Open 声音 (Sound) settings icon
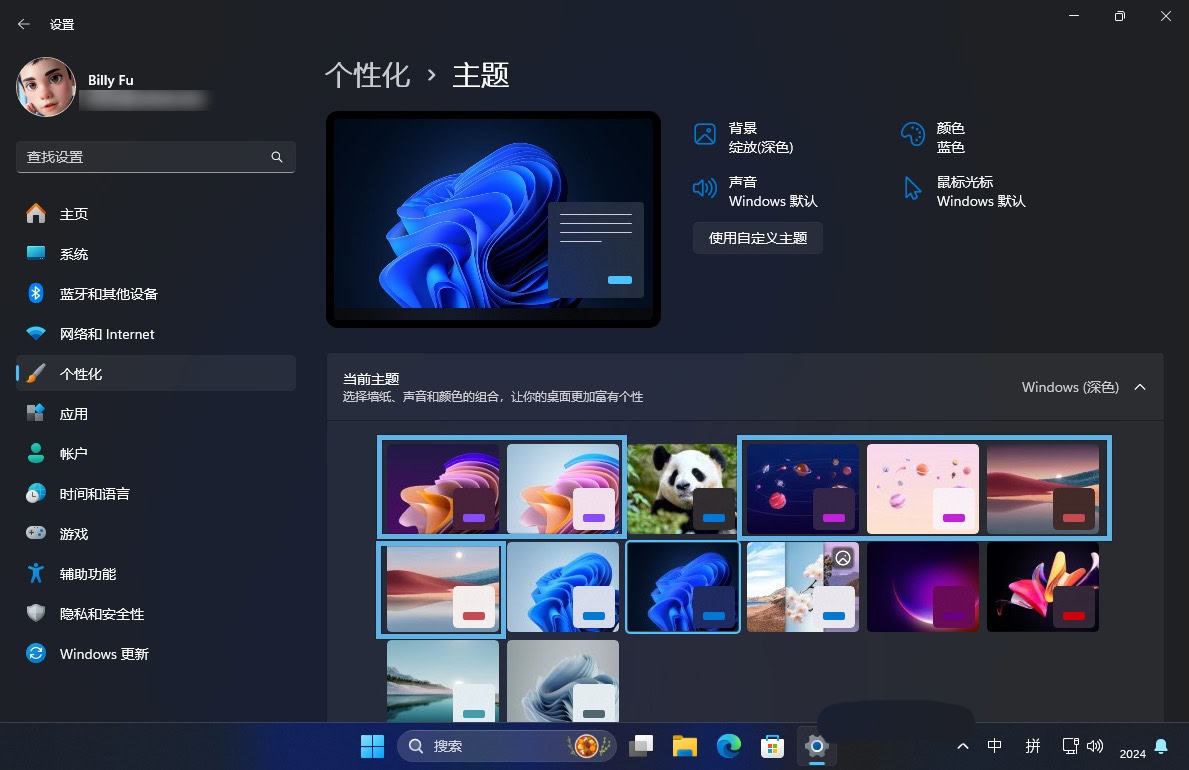Viewport: 1189px width, 770px height. point(705,188)
